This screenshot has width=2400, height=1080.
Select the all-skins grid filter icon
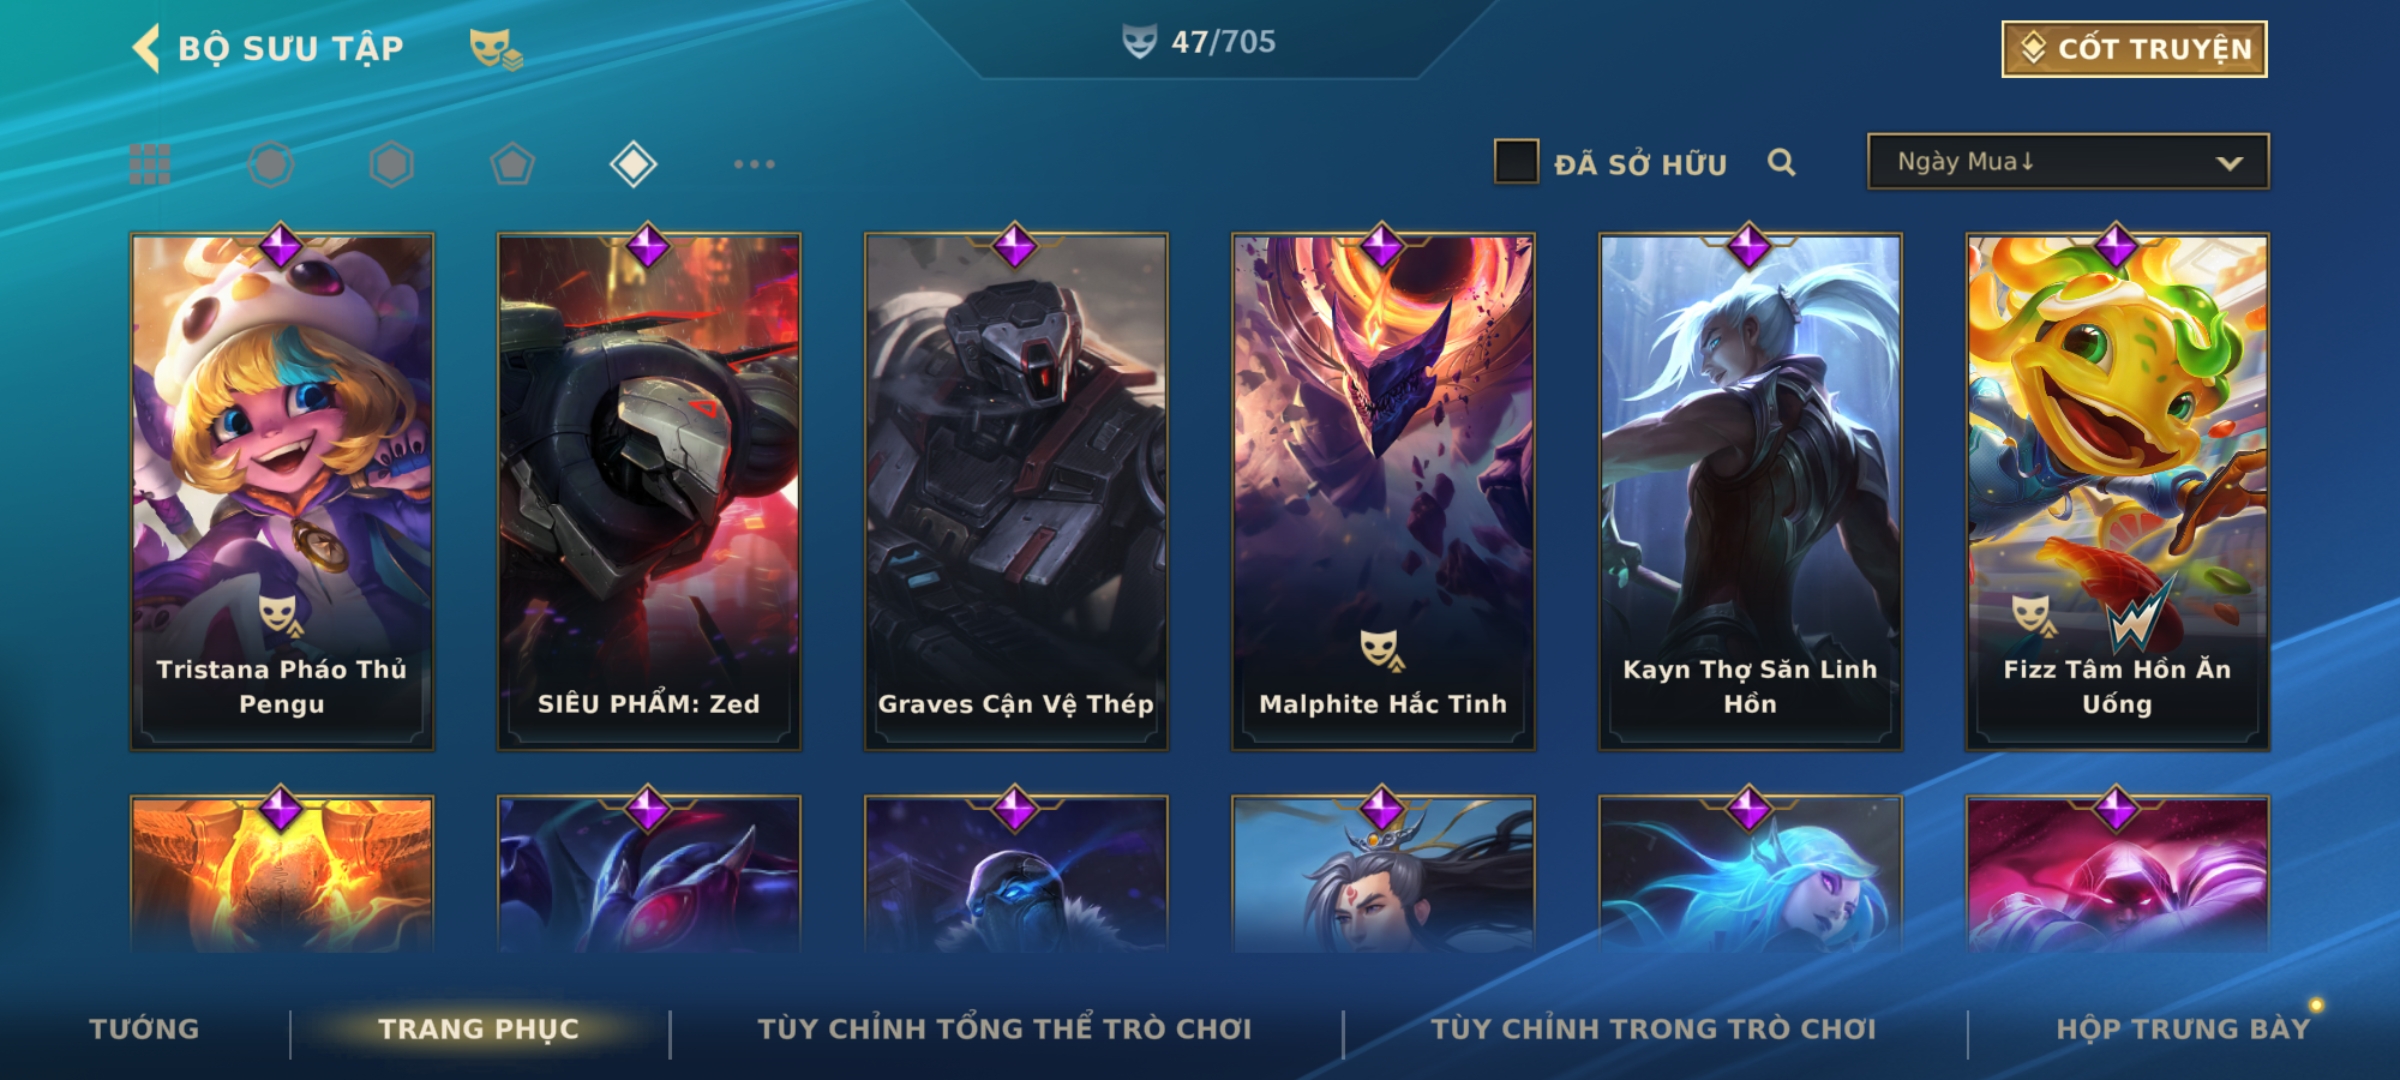coord(150,164)
